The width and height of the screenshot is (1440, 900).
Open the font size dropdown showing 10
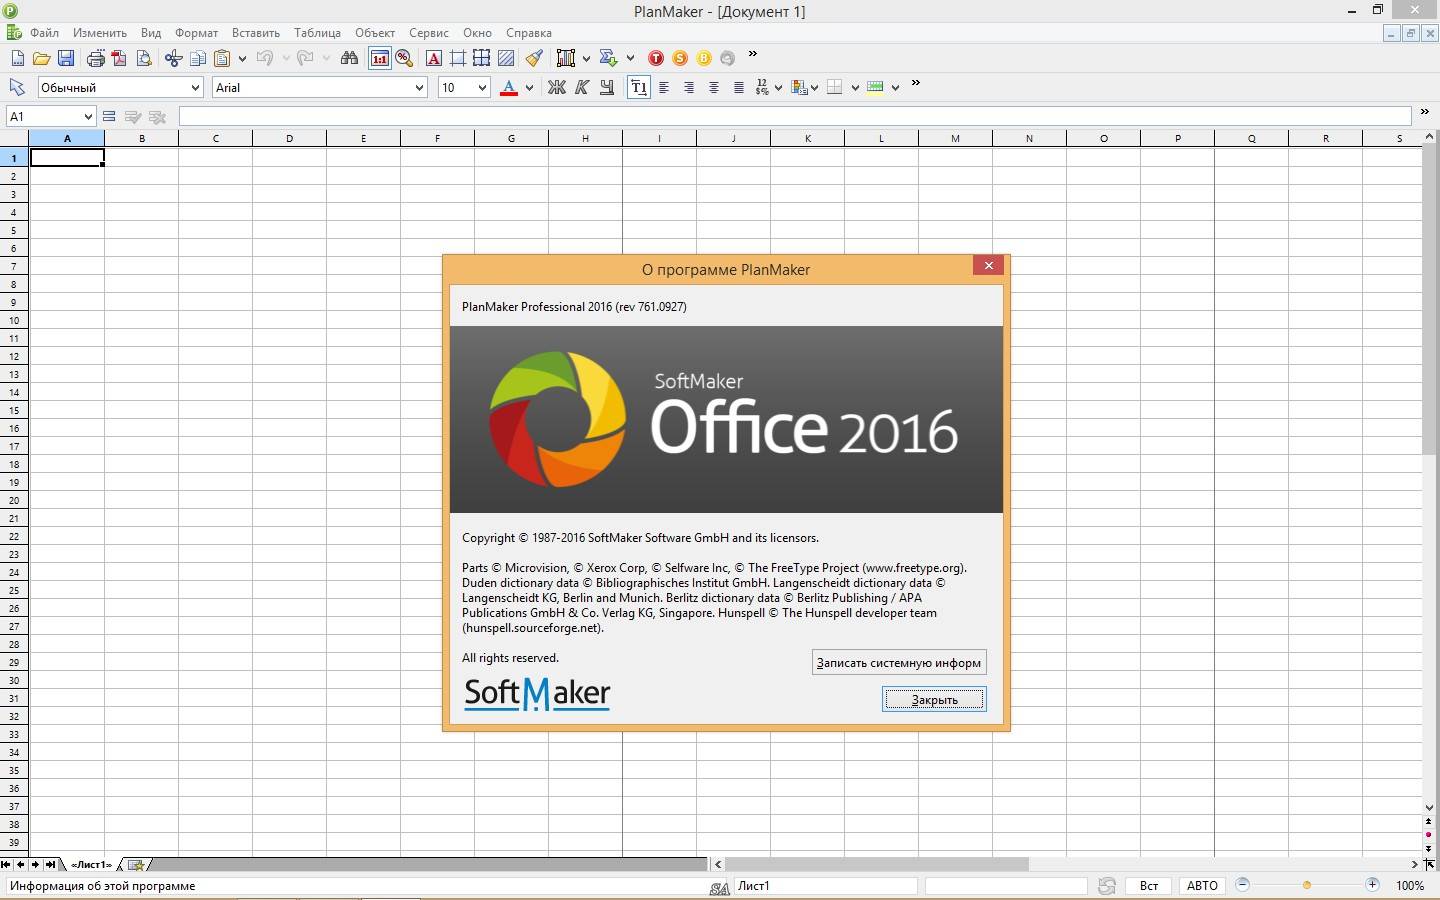click(482, 87)
